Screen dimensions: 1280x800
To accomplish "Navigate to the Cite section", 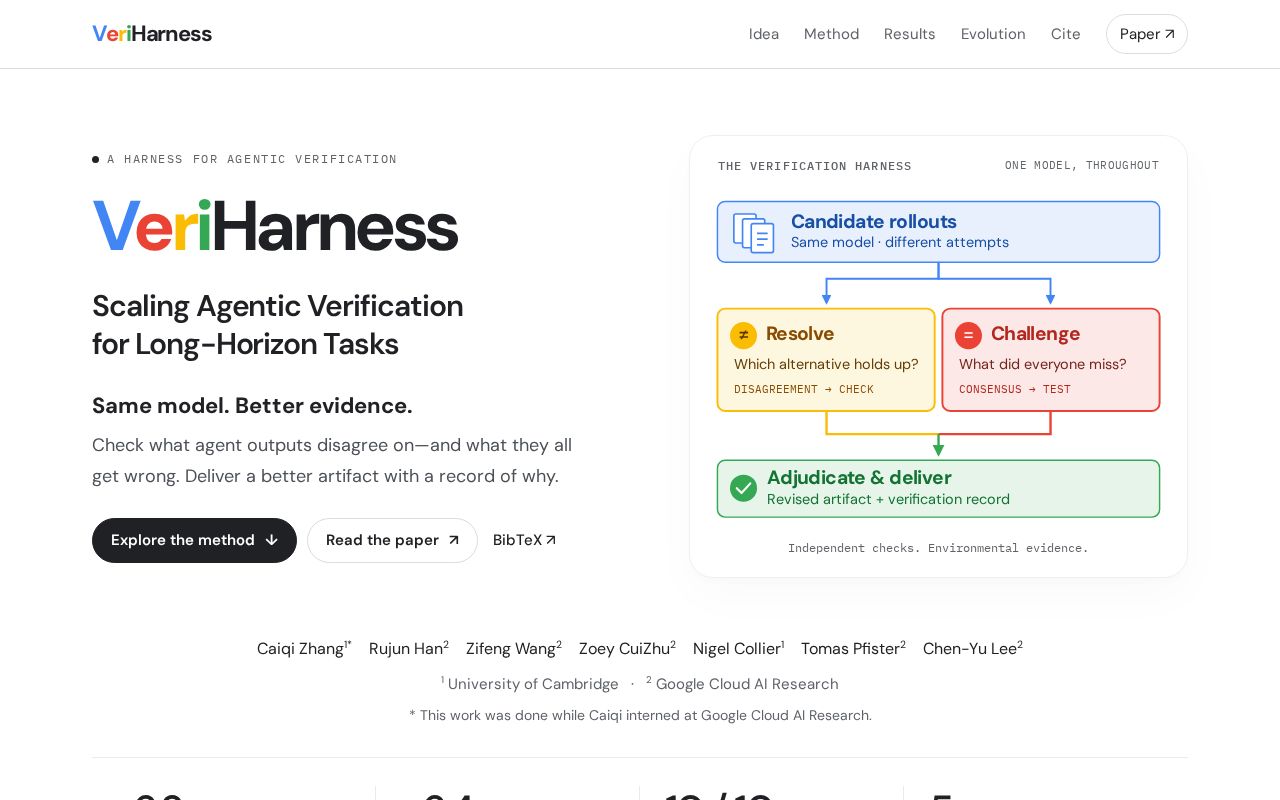I will tap(1065, 34).
